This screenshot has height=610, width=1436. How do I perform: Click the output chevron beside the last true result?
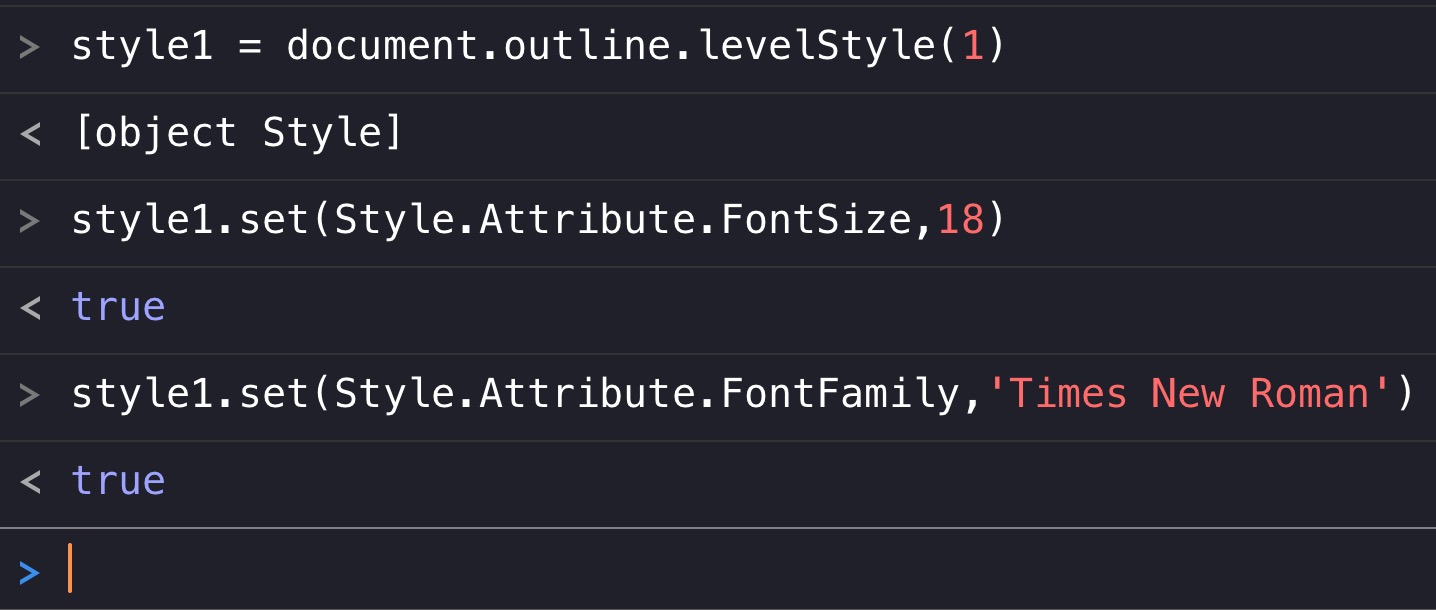pos(30,481)
